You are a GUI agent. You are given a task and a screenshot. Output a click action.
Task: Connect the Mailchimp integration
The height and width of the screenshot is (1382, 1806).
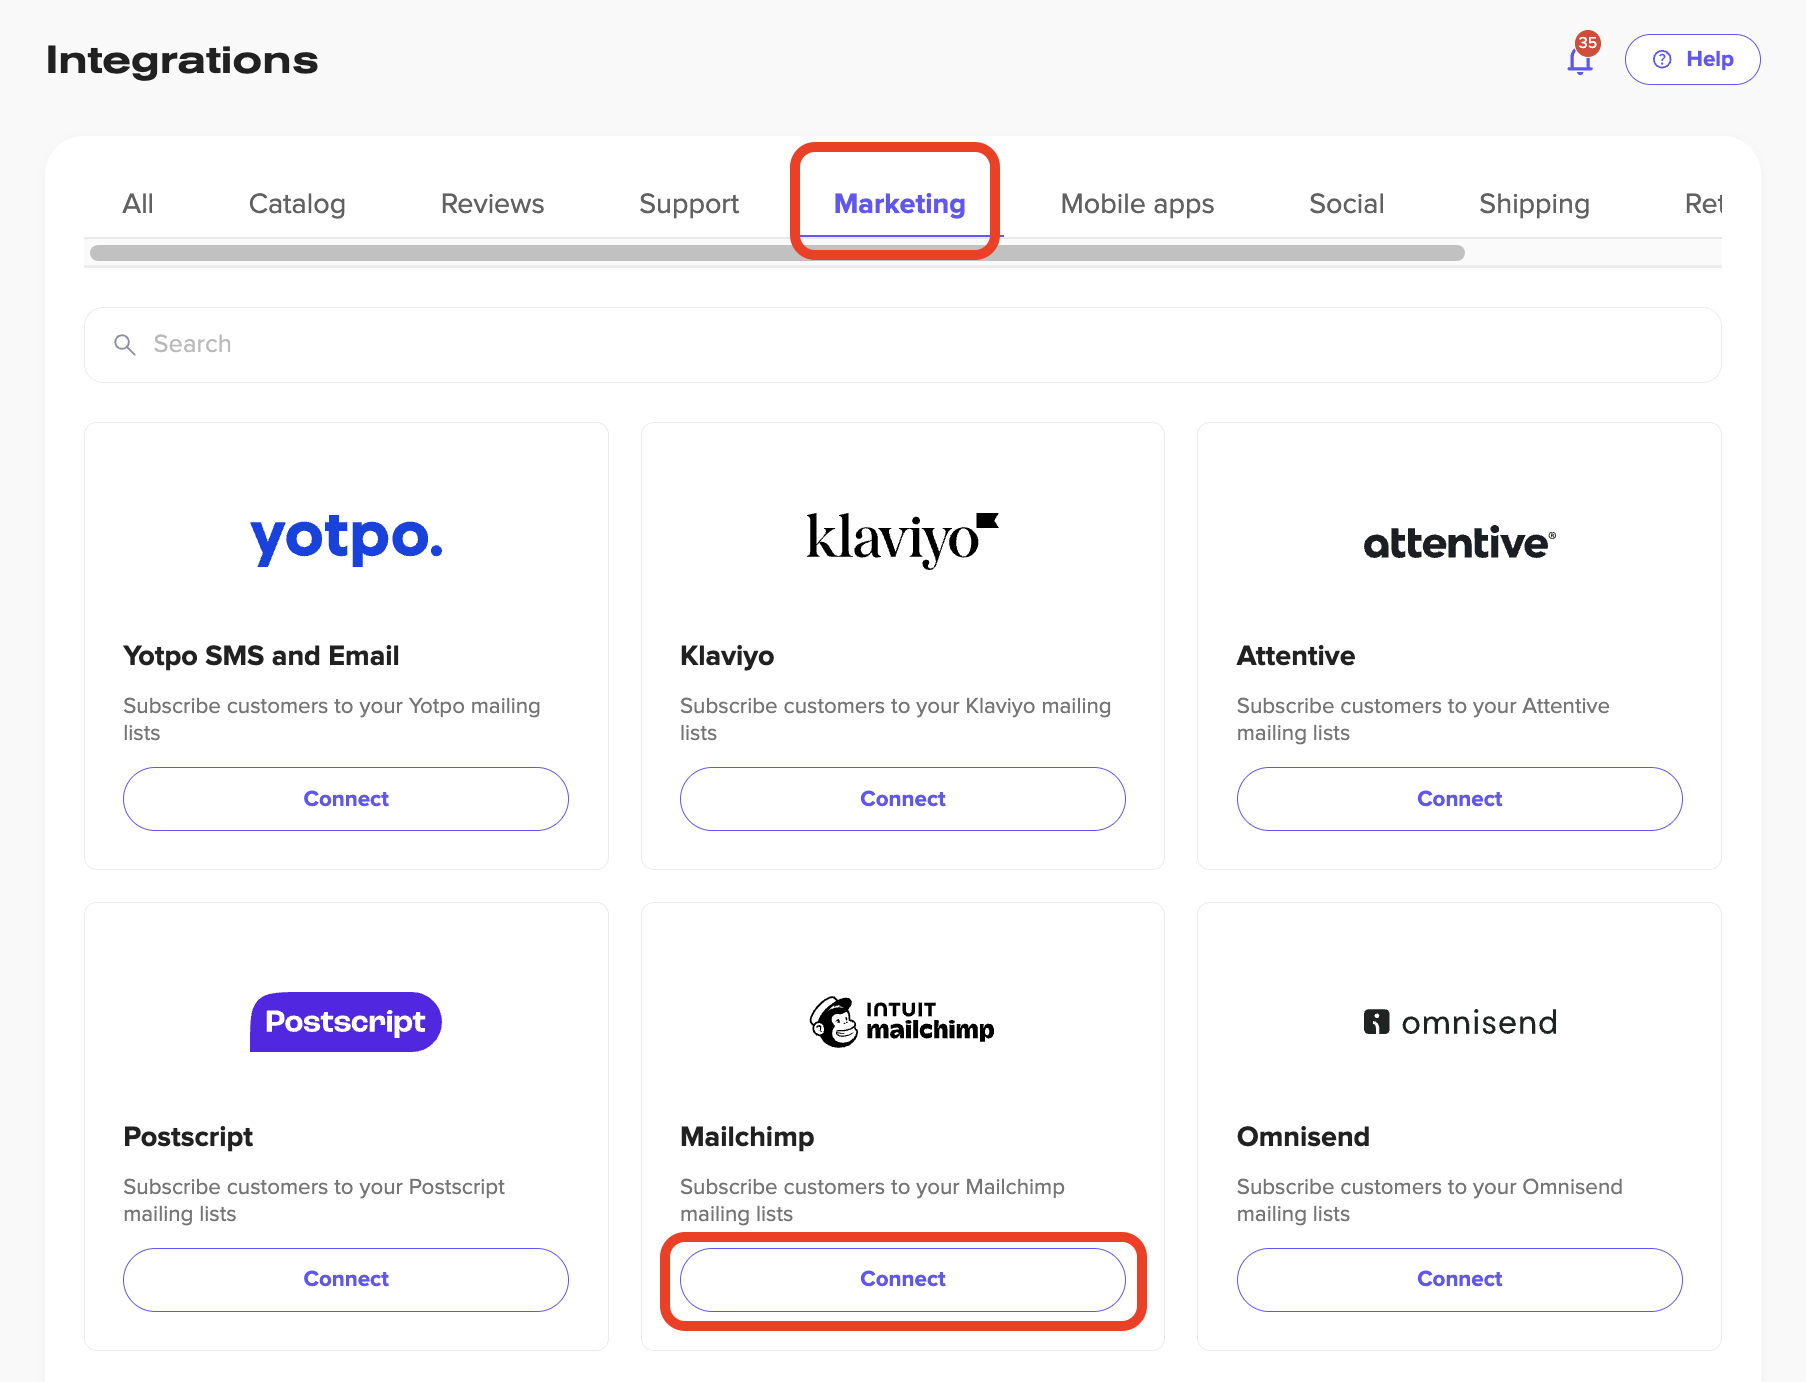tap(902, 1279)
